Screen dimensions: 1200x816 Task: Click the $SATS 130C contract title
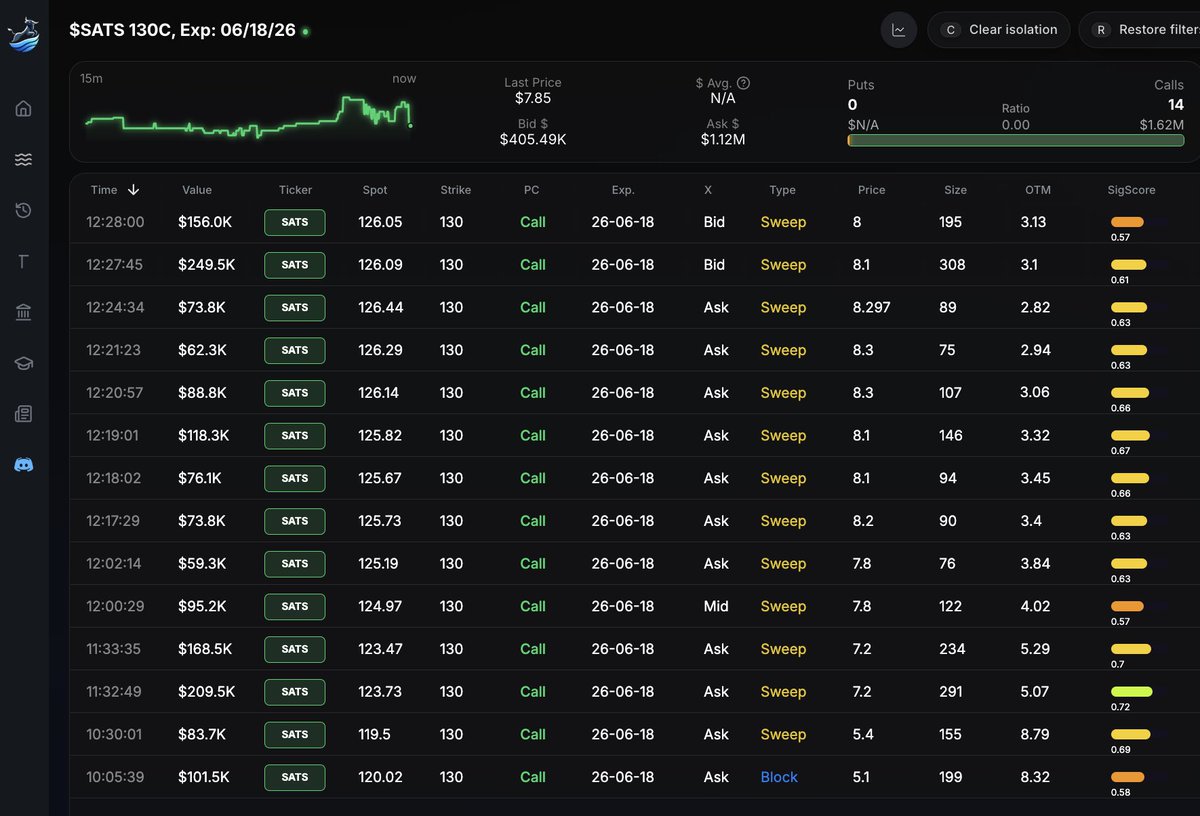pos(182,30)
